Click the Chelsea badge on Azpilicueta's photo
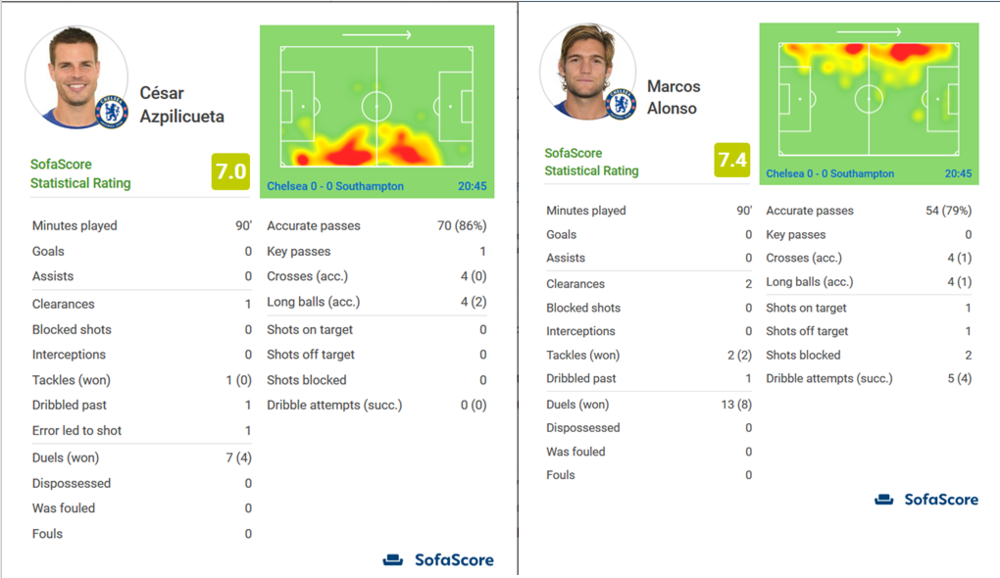 112,112
